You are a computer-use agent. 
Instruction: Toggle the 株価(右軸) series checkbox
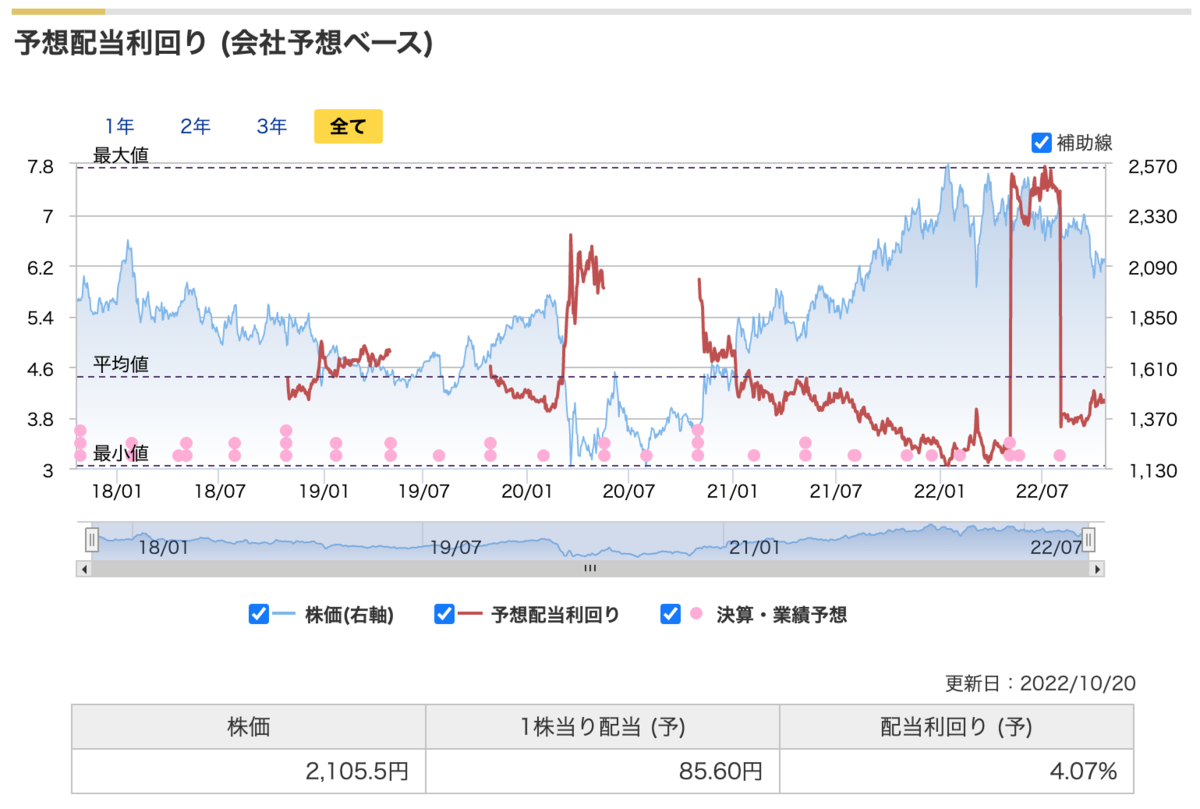(x=258, y=614)
